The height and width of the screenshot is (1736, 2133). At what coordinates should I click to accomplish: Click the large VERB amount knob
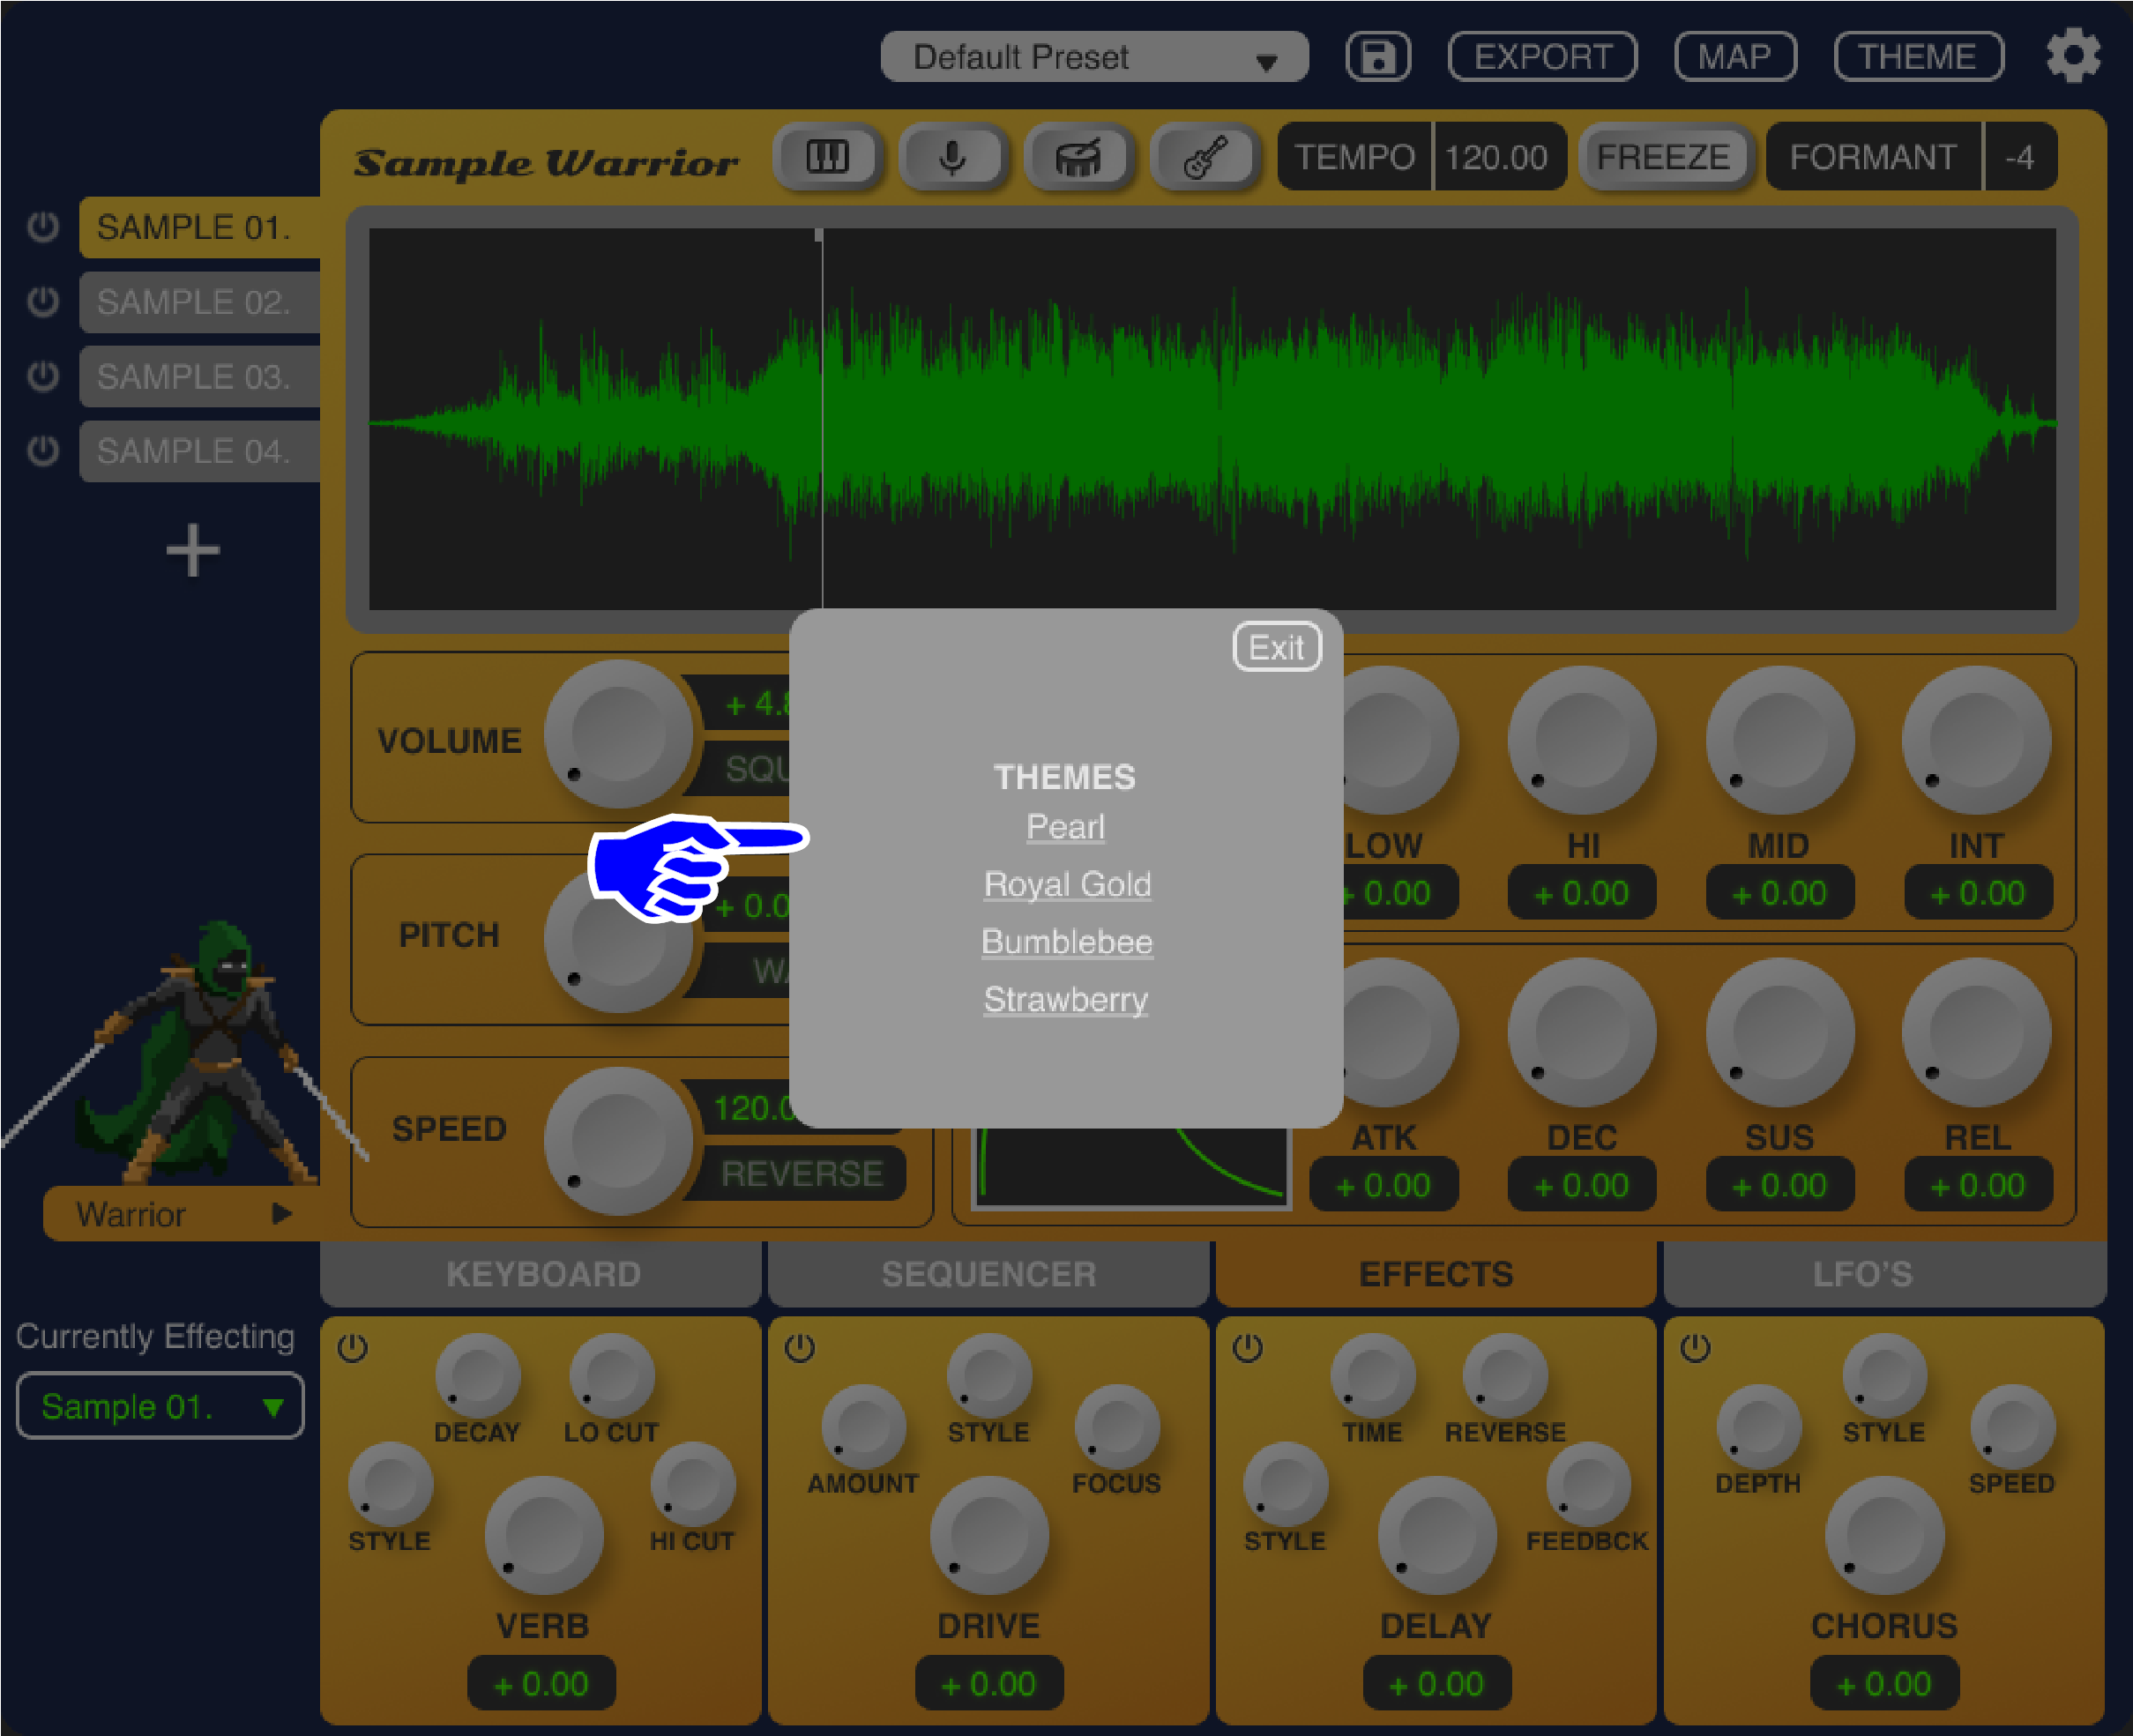pyautogui.click(x=543, y=1535)
